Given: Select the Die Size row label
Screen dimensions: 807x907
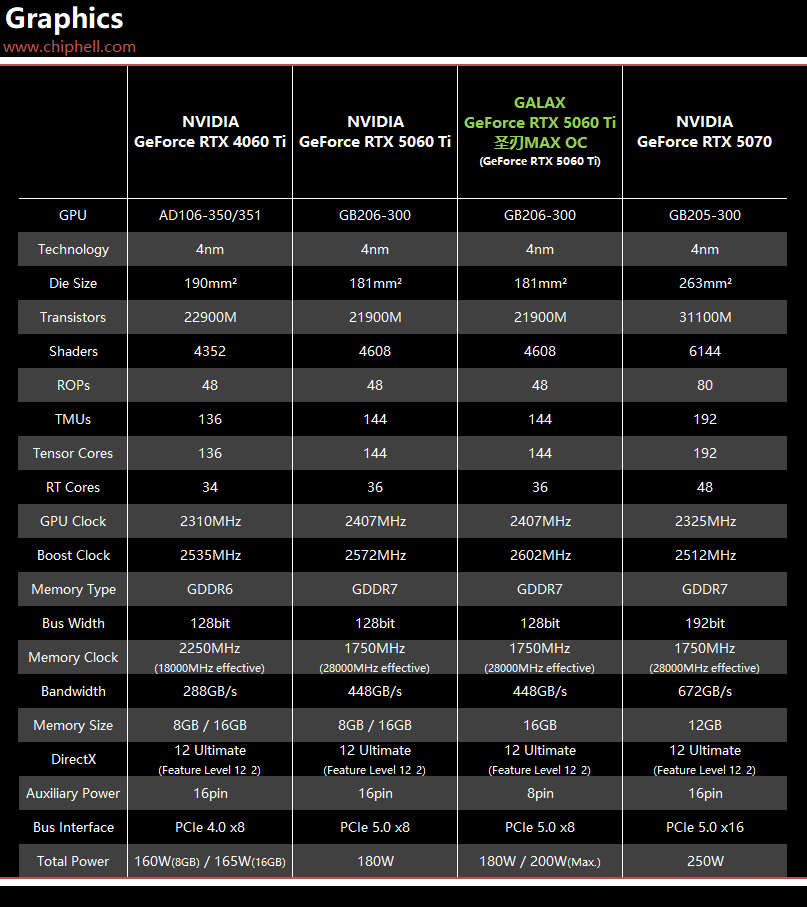Looking at the screenshot, I should 73,283.
